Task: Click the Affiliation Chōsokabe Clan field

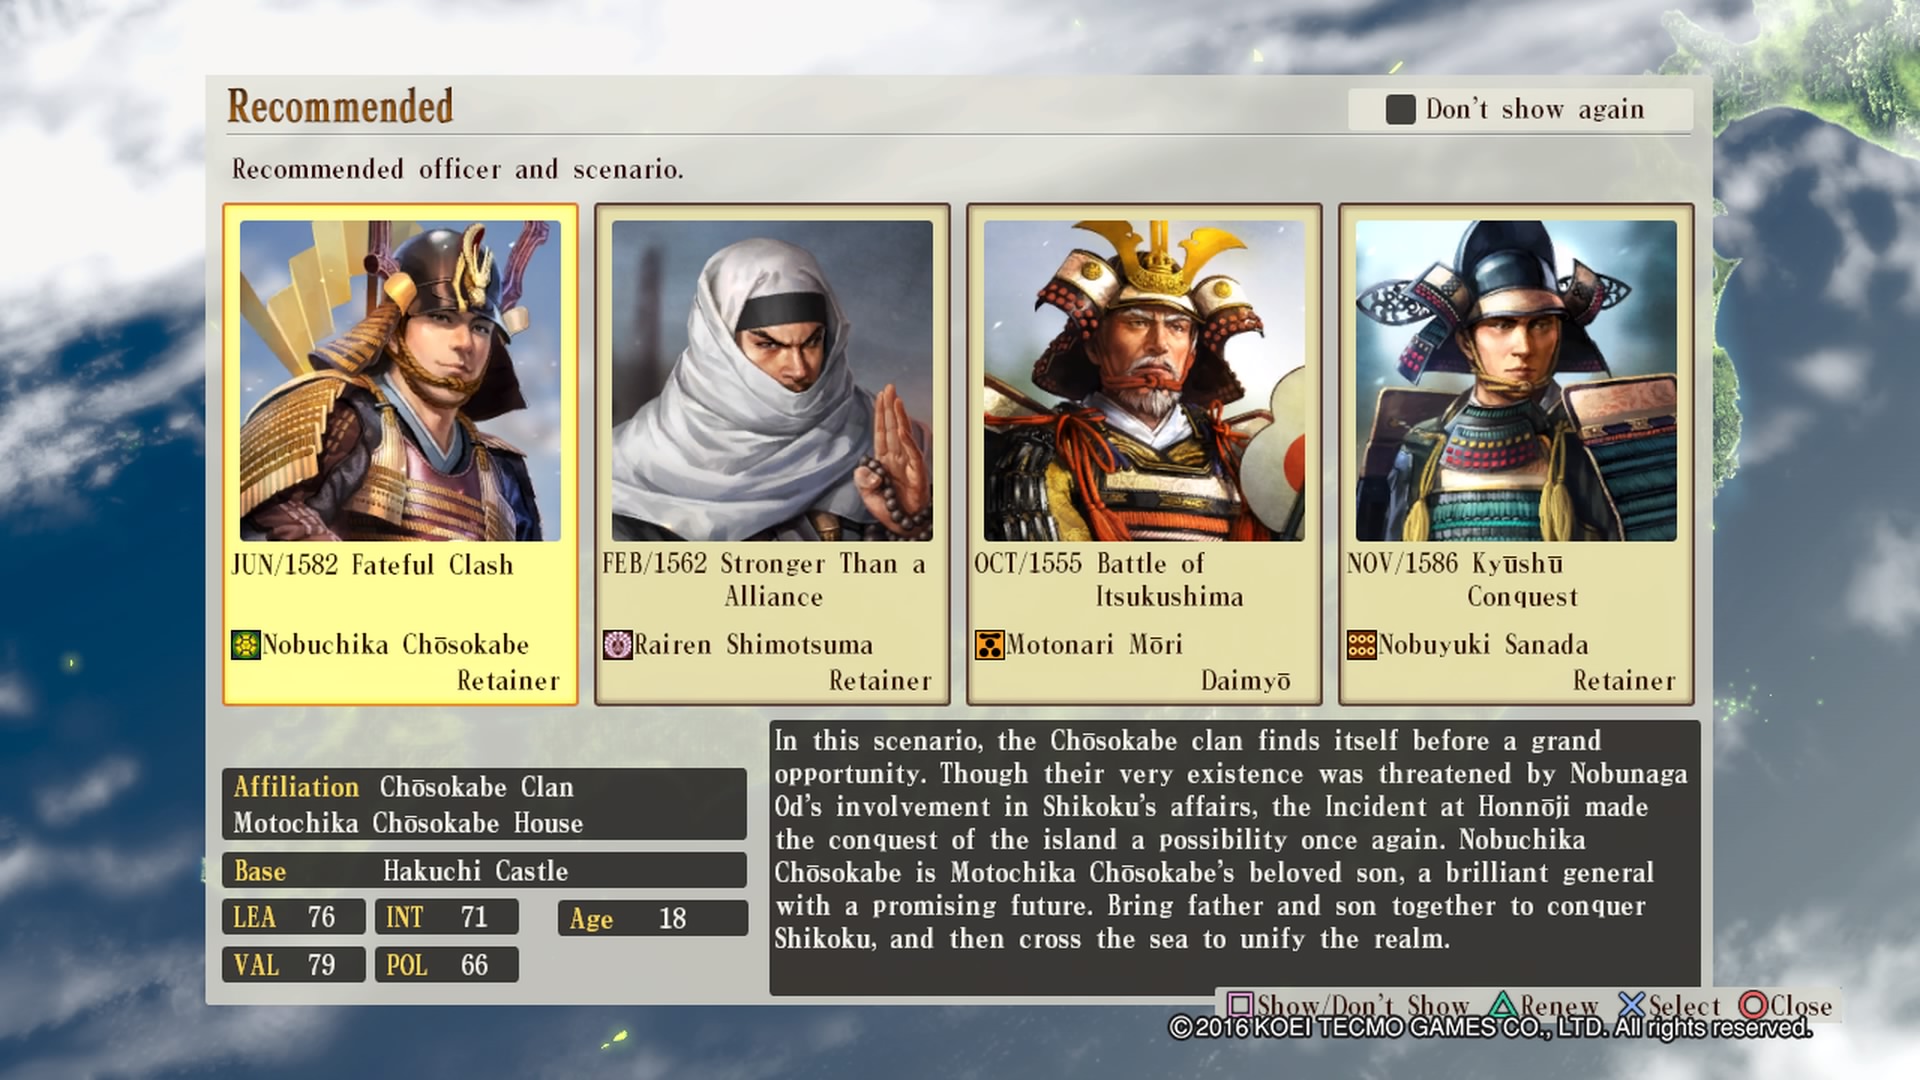Action: (484, 804)
